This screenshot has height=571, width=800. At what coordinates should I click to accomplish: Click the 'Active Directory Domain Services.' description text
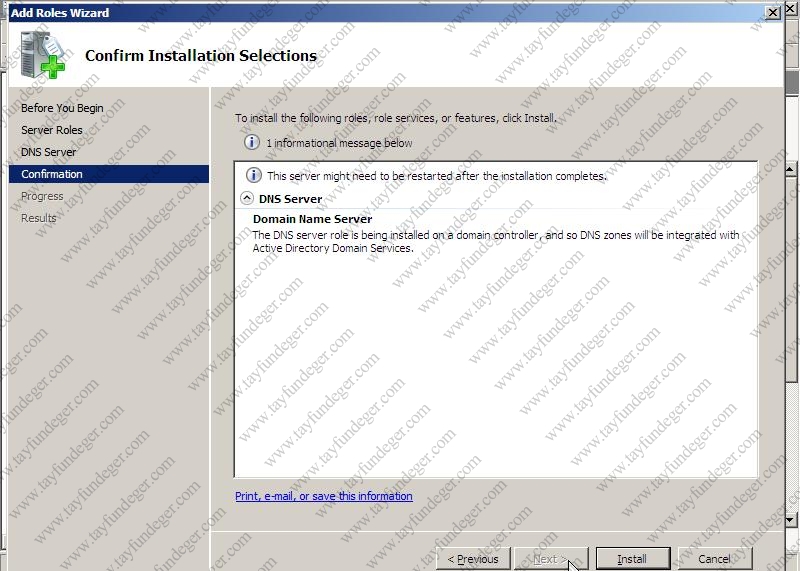pyautogui.click(x=333, y=249)
